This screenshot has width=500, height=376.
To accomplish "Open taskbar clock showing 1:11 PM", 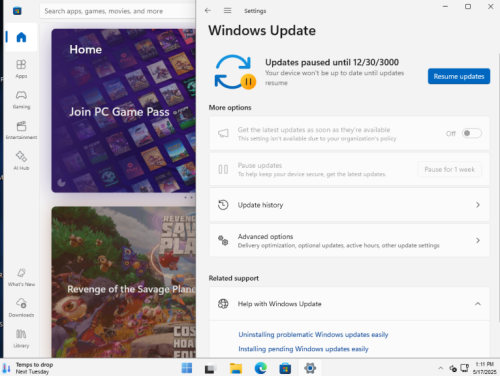I will [x=484, y=368].
